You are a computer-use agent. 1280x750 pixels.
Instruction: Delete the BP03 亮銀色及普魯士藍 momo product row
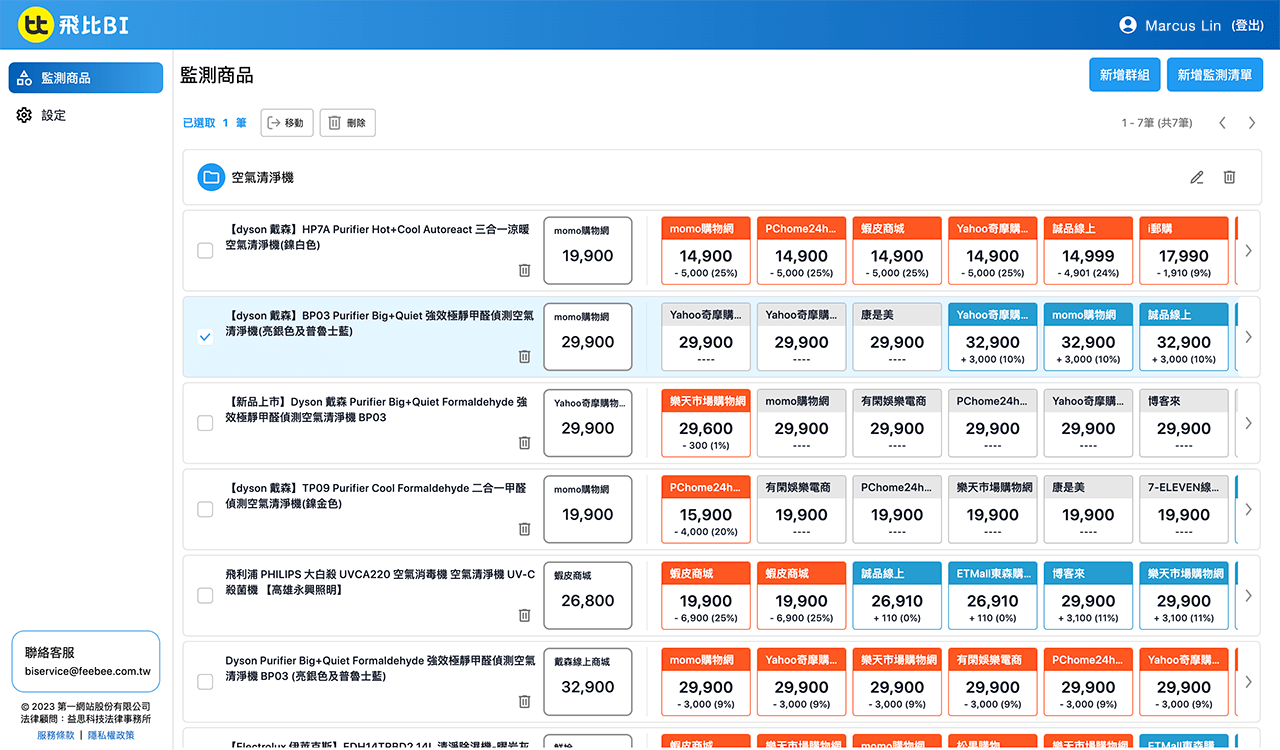[x=524, y=356]
